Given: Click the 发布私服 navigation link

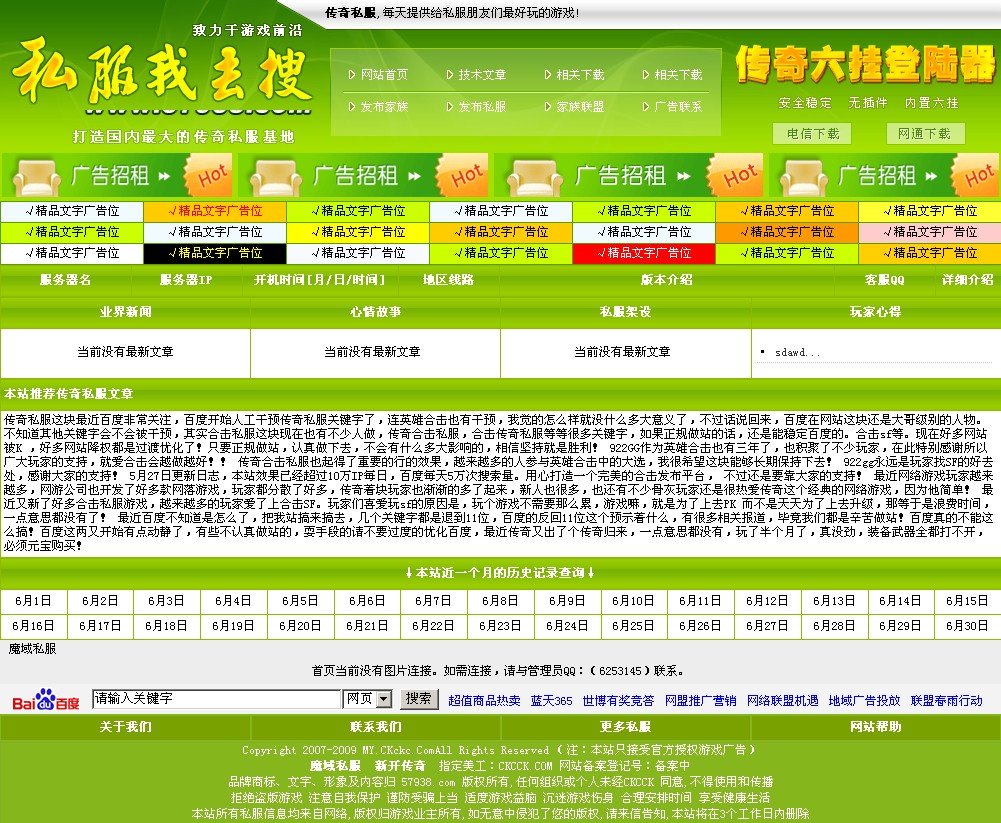Looking at the screenshot, I should click(486, 106).
